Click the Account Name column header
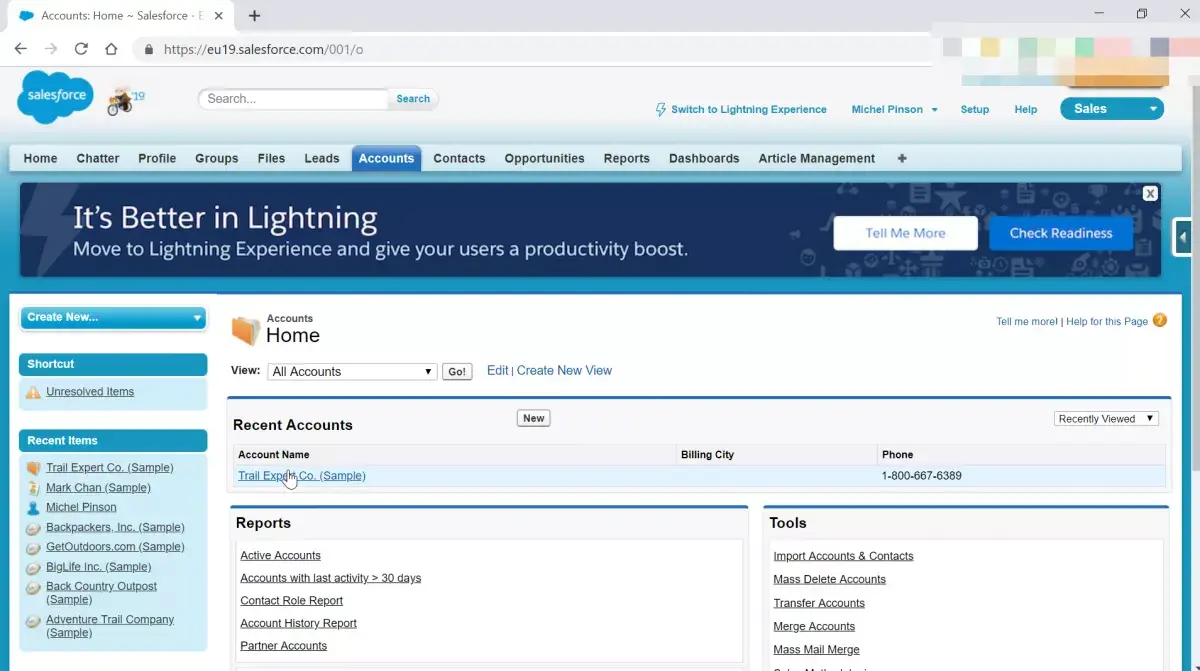1200x671 pixels. pos(274,455)
